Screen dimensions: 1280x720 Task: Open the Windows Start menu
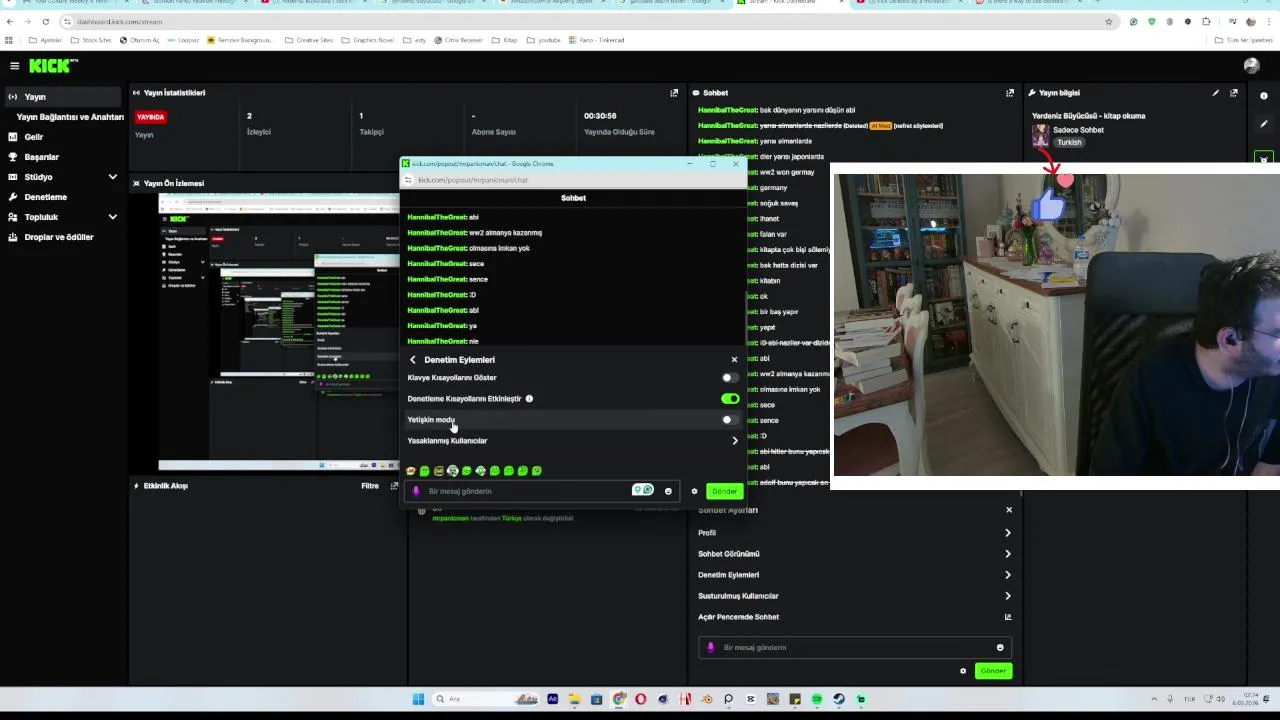point(419,699)
